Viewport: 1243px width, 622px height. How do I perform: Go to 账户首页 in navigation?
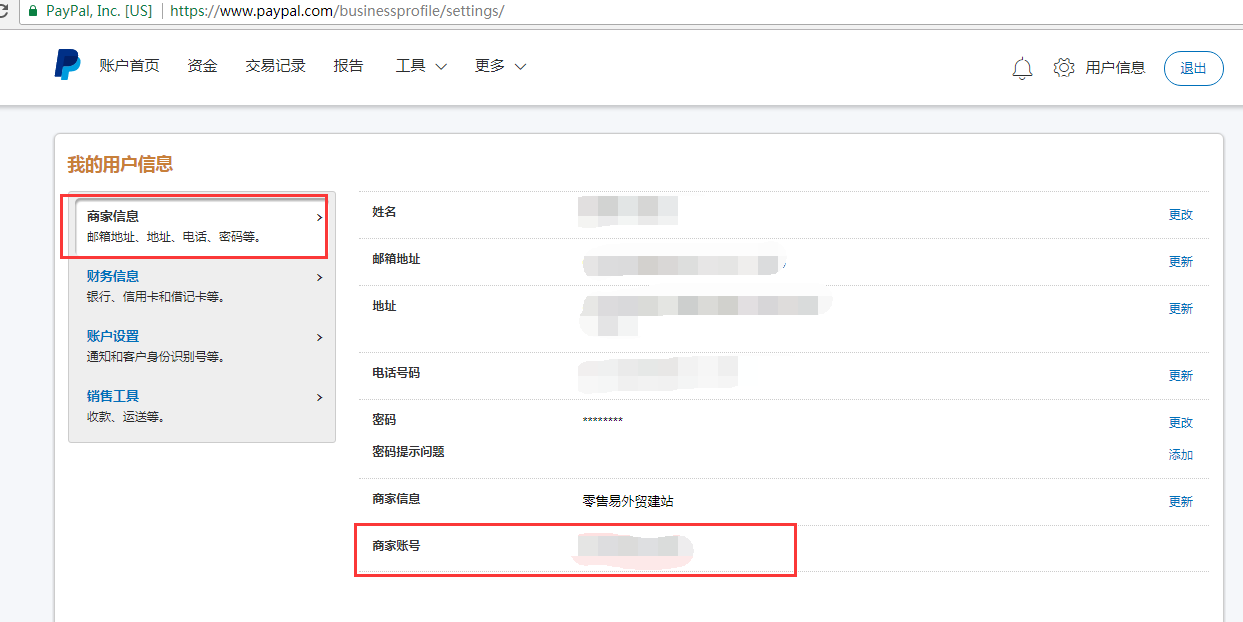129,66
